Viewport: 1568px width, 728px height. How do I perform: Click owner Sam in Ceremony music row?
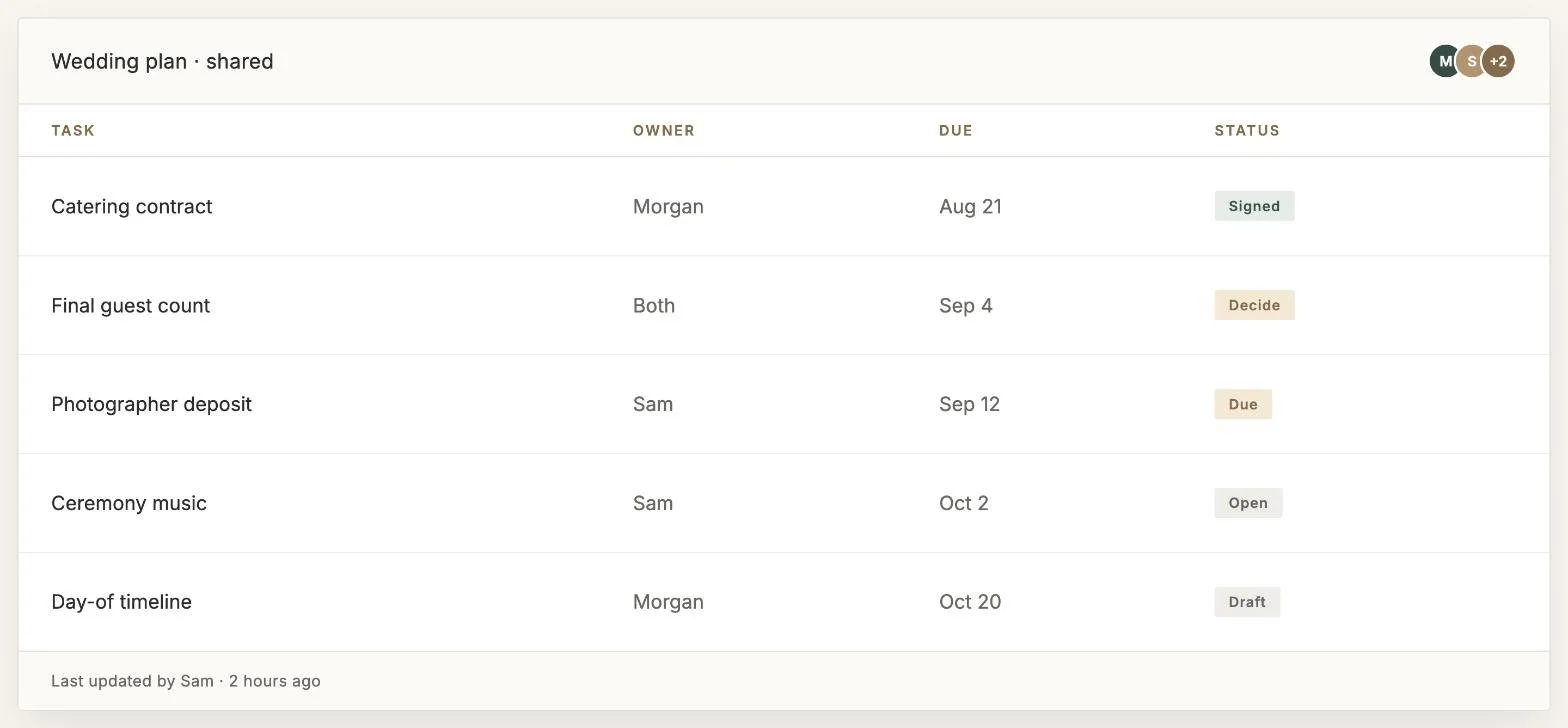(x=653, y=503)
